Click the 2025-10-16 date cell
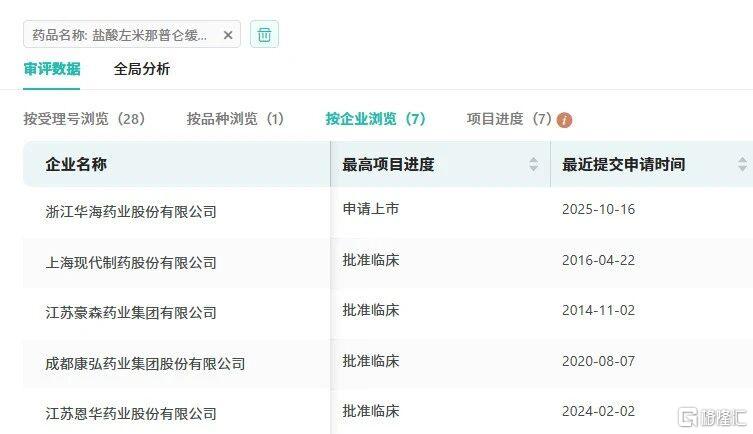This screenshot has height=434, width=753. click(598, 209)
